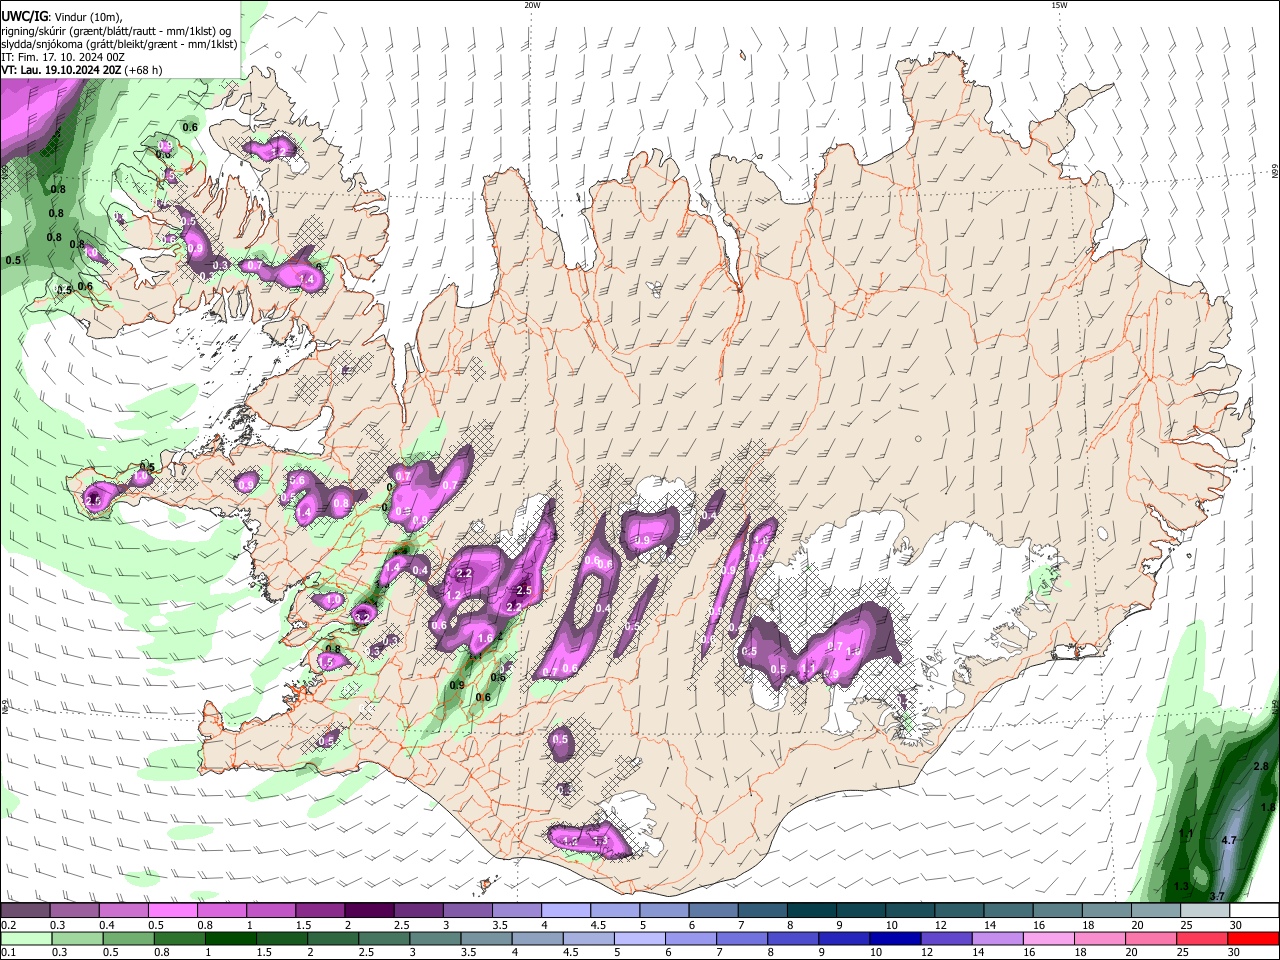
Task: Select the darkest purple snow swatch between 2 and 2.5
Action: (x=368, y=910)
